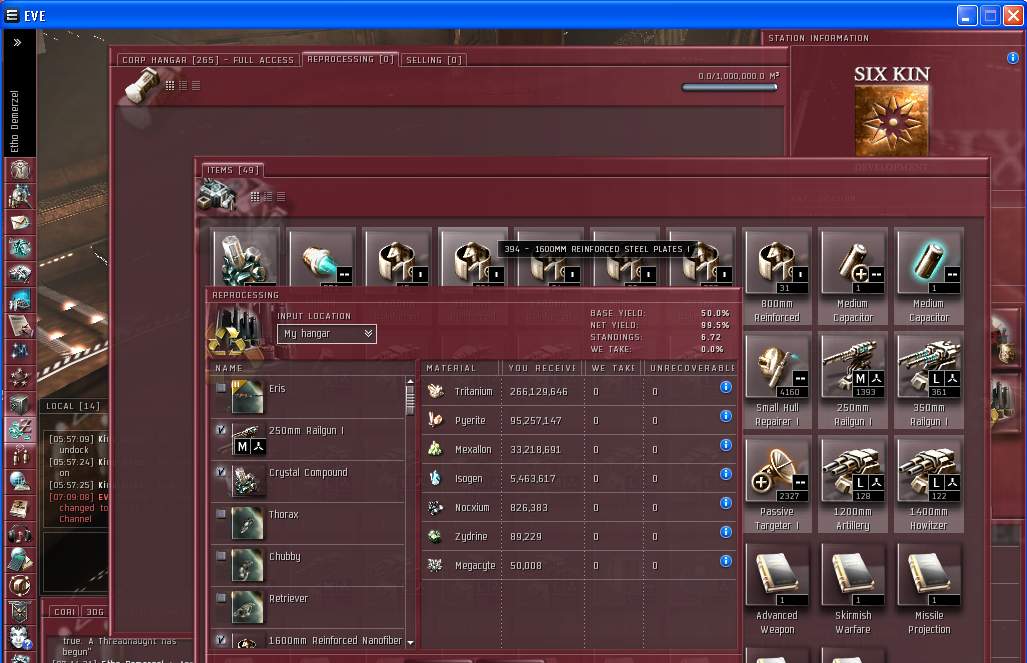The height and width of the screenshot is (663, 1027).
Task: Show info for Megacyte material
Action: pos(726,561)
